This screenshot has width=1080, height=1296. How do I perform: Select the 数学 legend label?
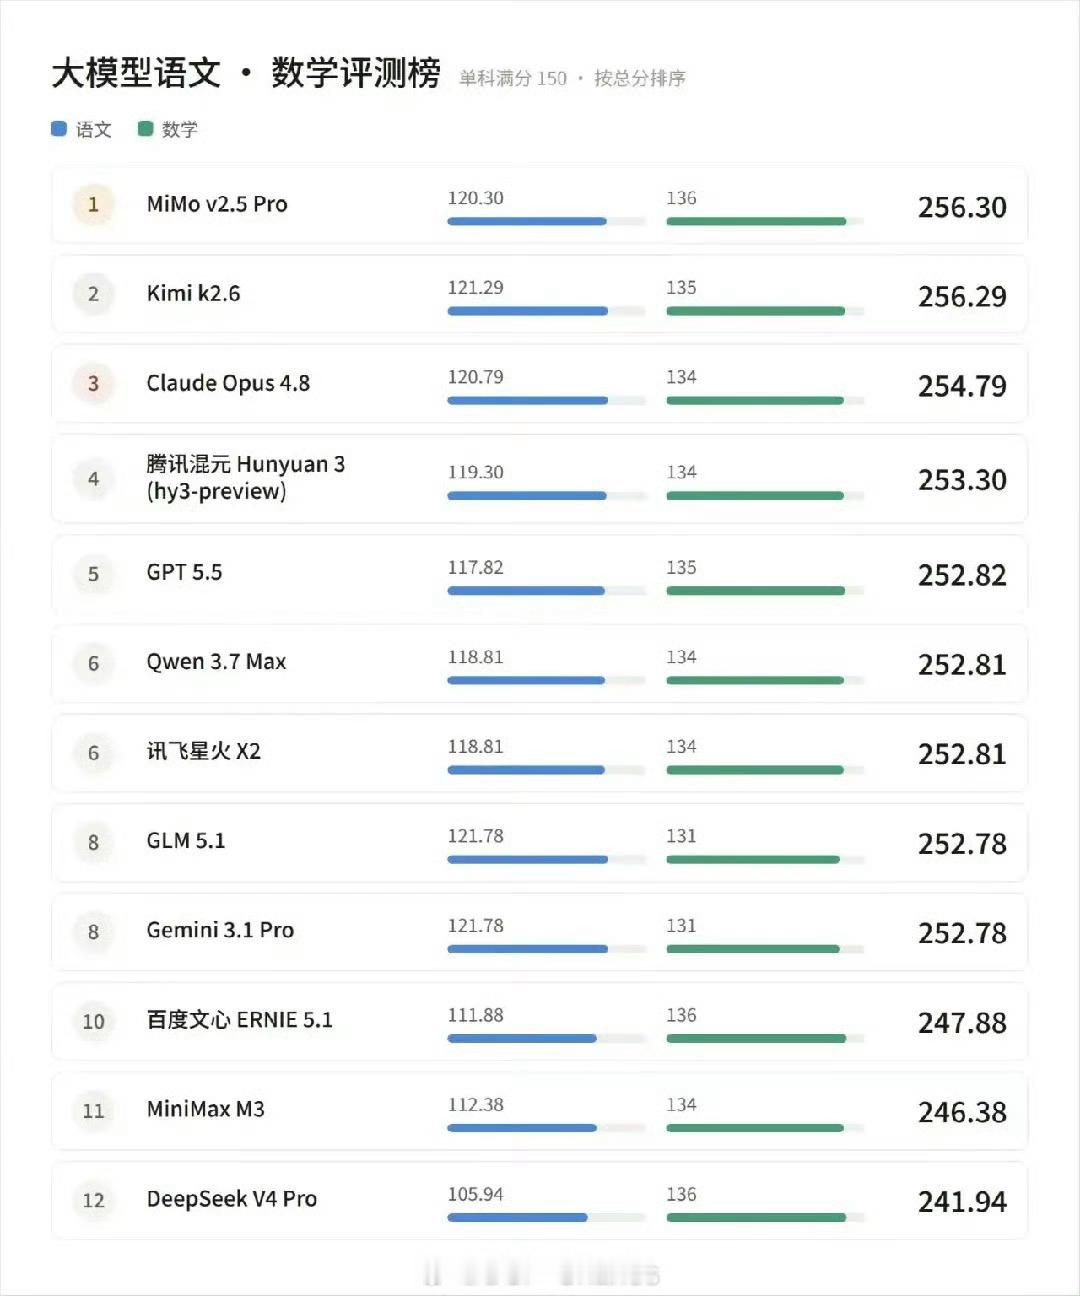(180, 130)
